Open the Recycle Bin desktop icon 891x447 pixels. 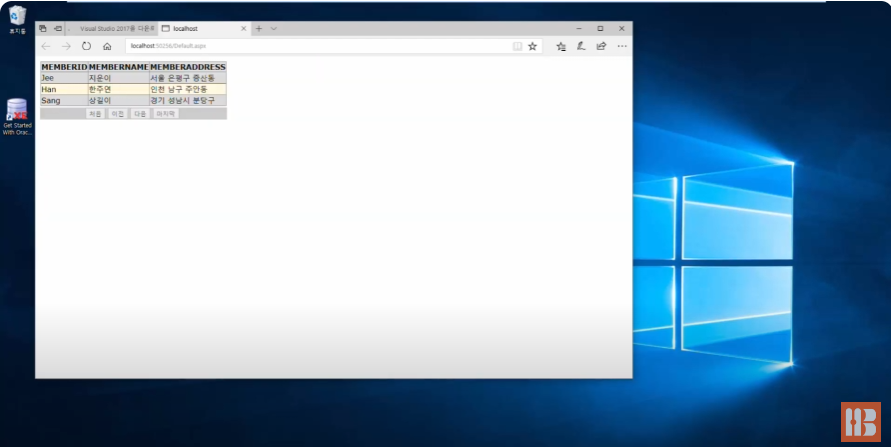[17, 19]
